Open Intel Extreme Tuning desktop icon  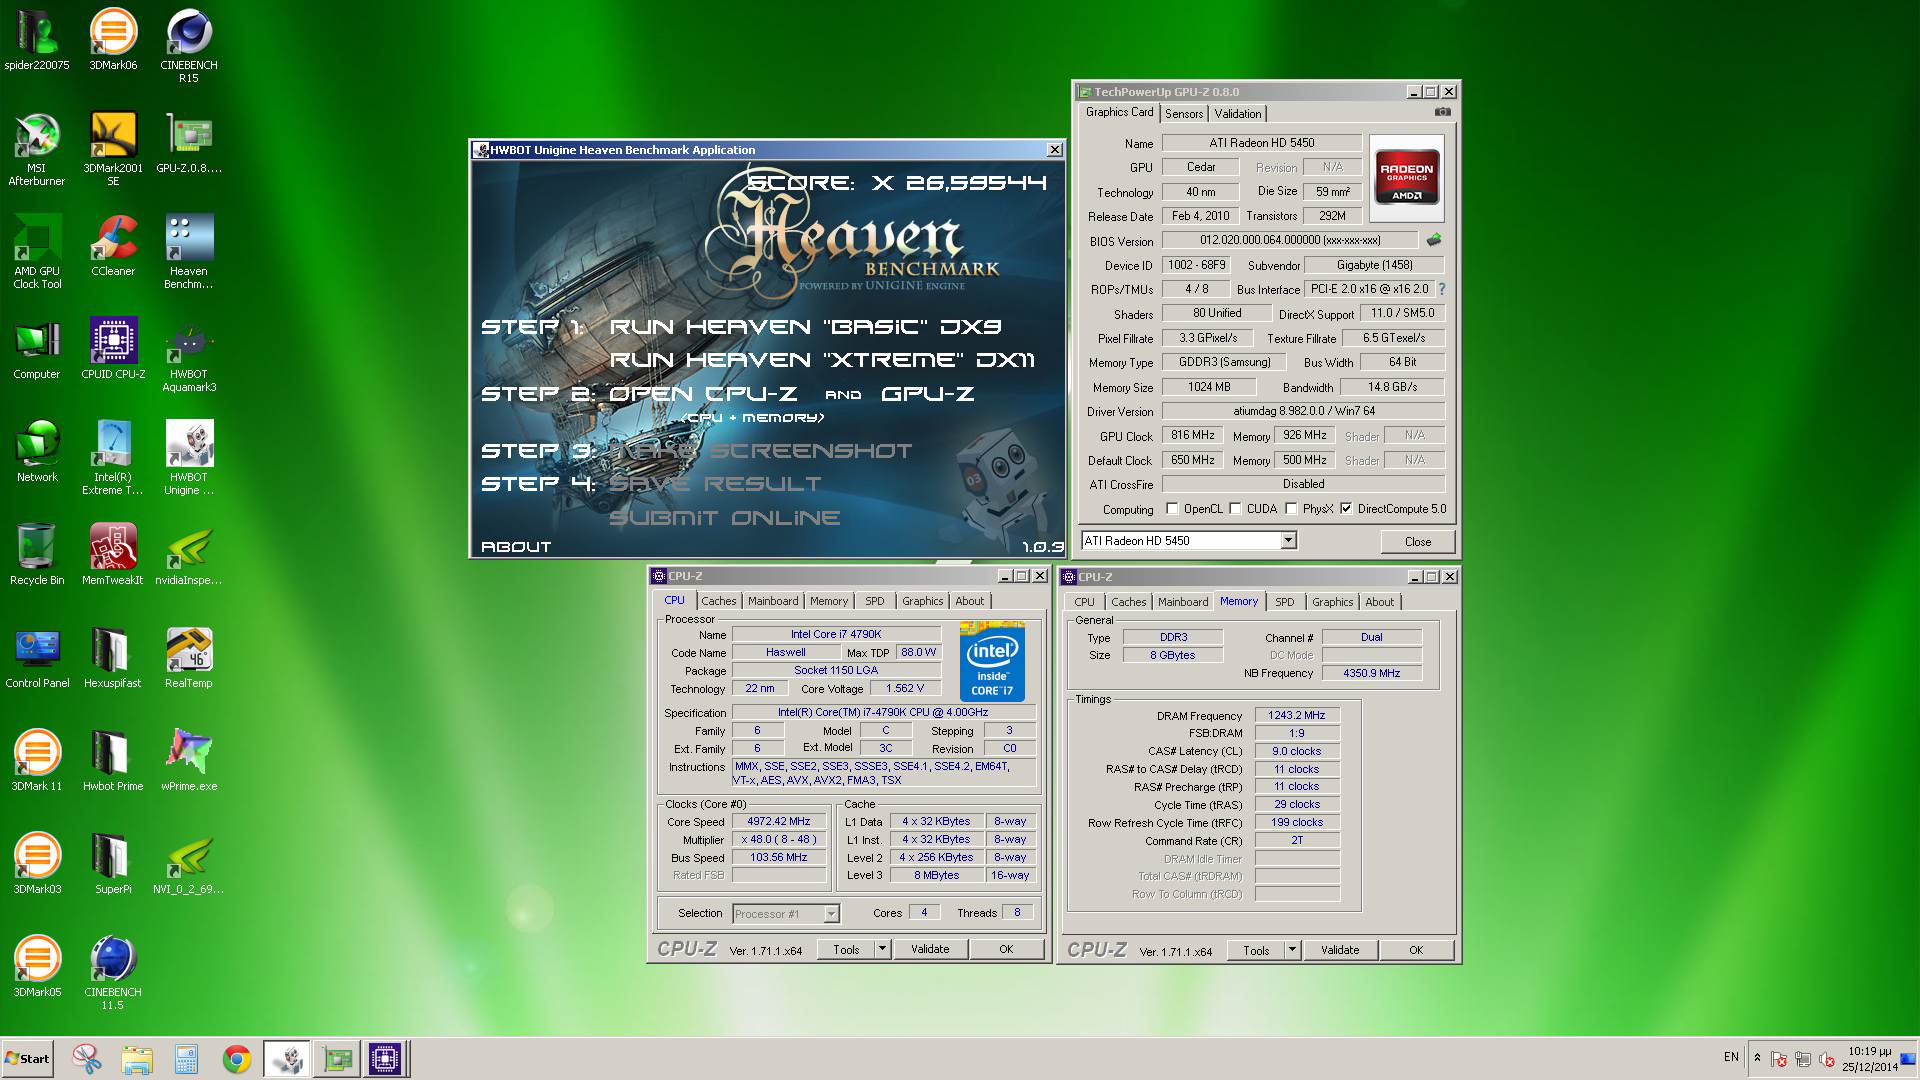(x=113, y=458)
